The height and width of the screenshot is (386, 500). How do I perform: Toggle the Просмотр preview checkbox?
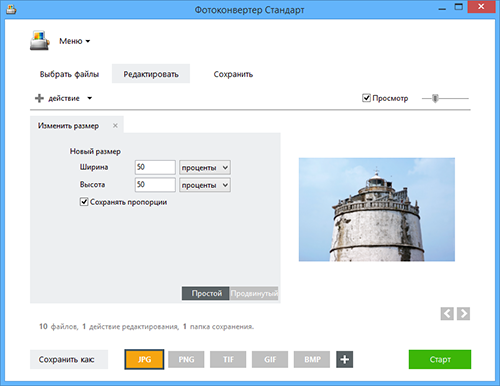click(x=366, y=98)
